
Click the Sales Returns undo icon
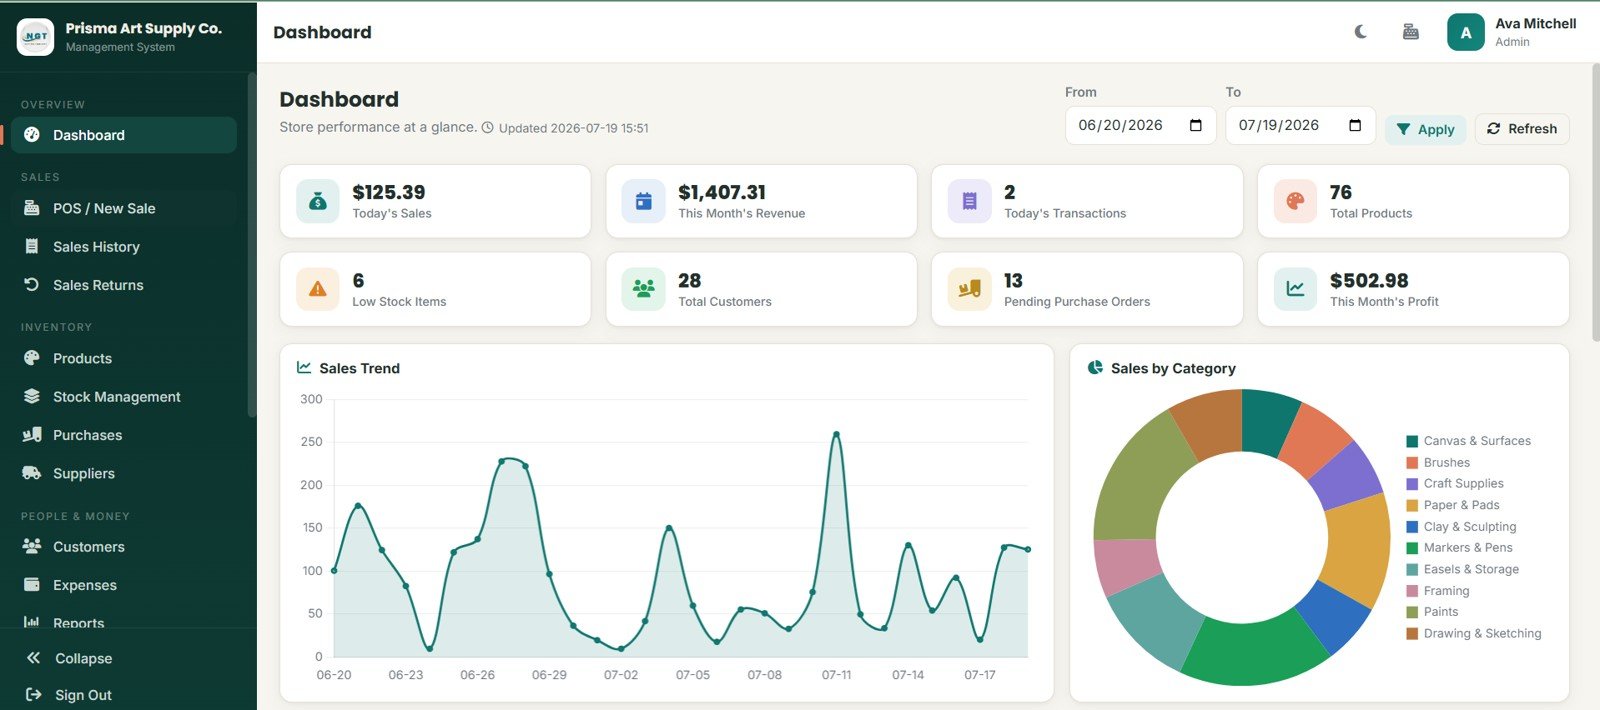pos(32,285)
